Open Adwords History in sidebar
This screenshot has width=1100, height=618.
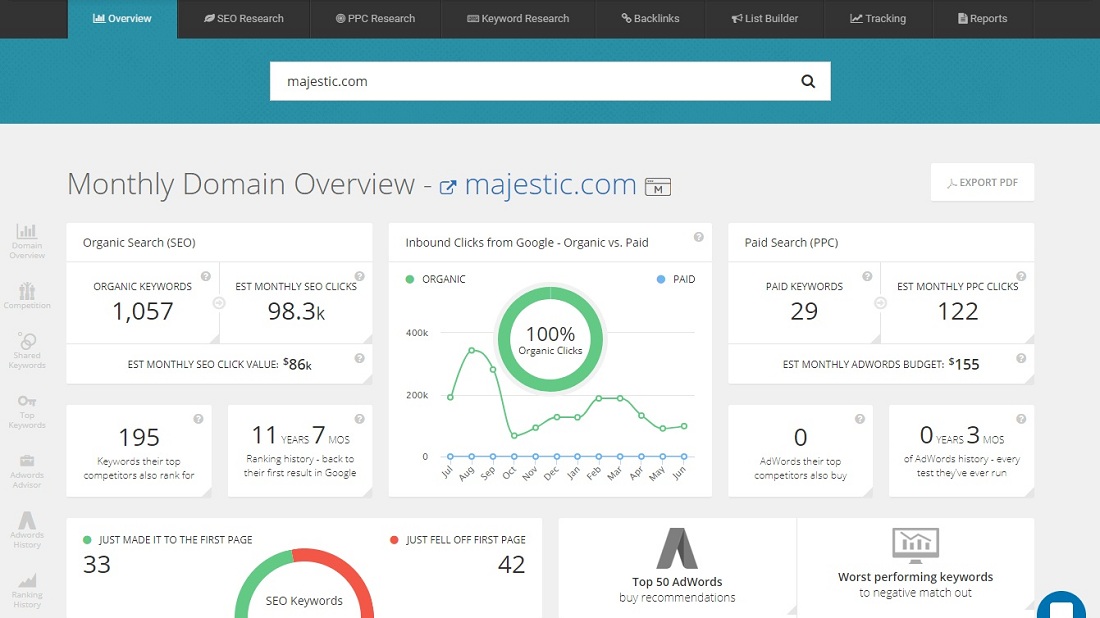click(x=27, y=530)
